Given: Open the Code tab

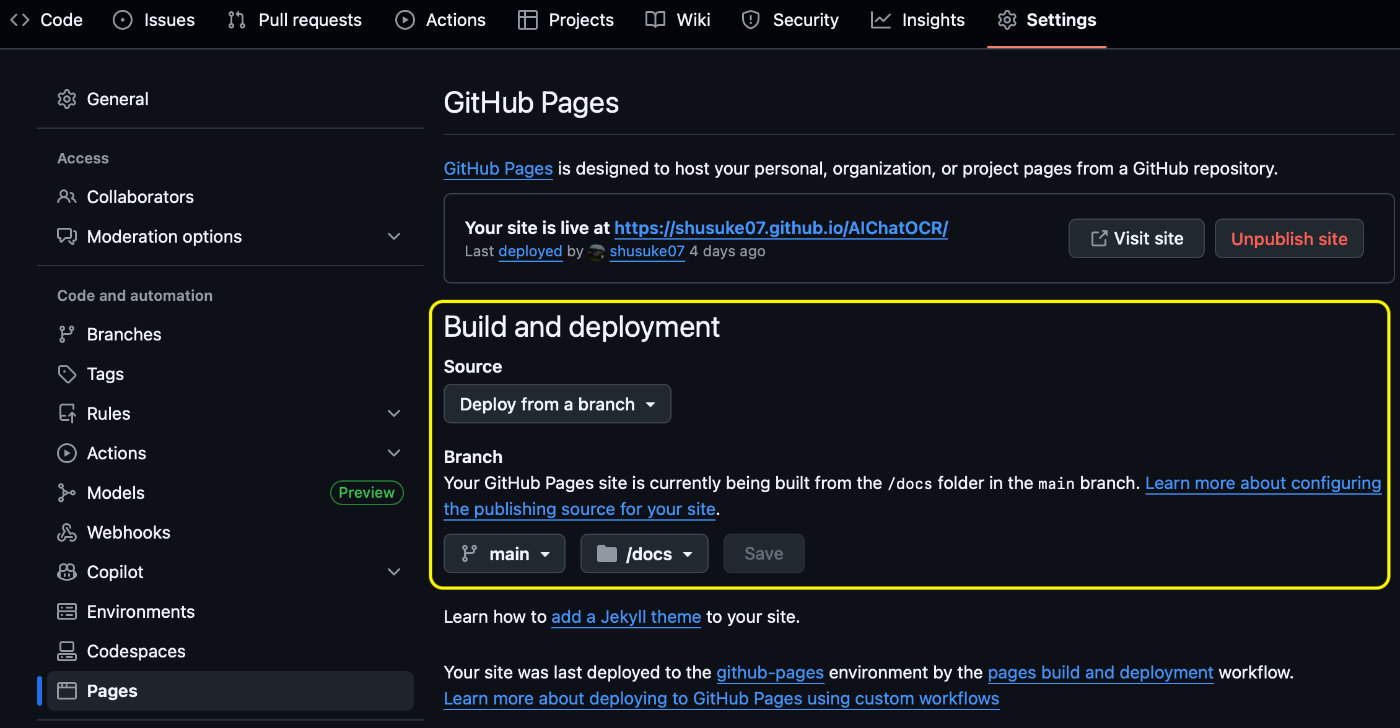Looking at the screenshot, I should click(x=46, y=20).
